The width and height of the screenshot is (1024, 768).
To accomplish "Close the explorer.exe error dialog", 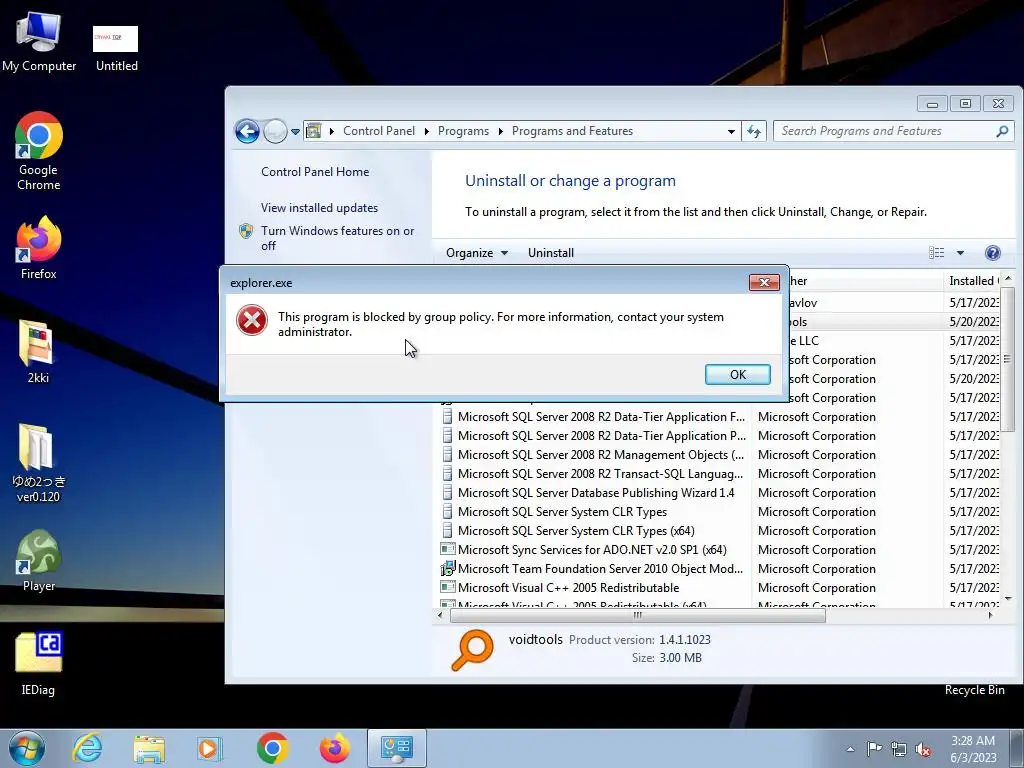I will click(x=764, y=282).
